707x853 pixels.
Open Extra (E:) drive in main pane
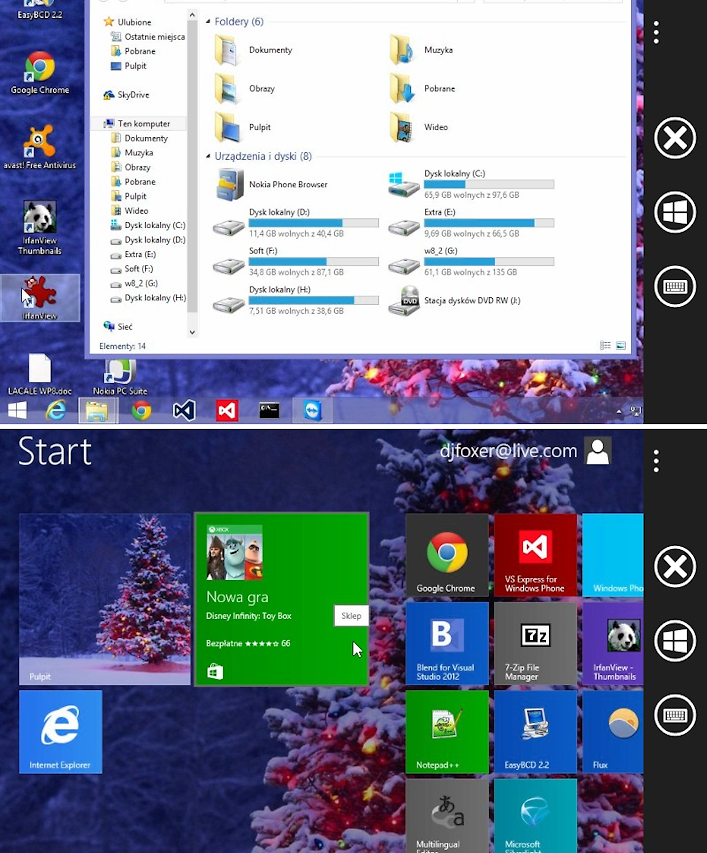pyautogui.click(x=471, y=223)
